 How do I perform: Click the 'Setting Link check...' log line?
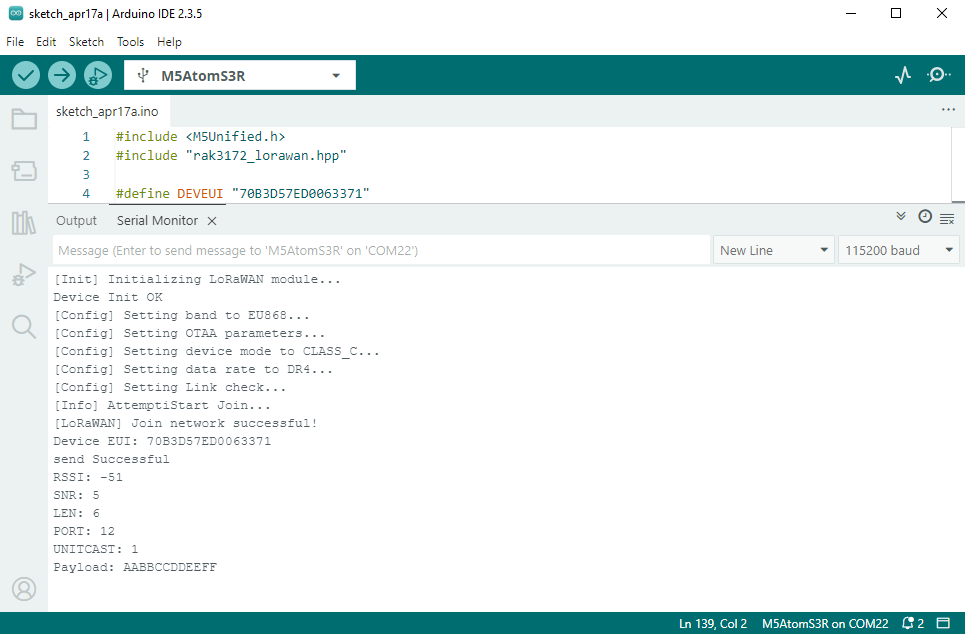pyautogui.click(x=170, y=388)
